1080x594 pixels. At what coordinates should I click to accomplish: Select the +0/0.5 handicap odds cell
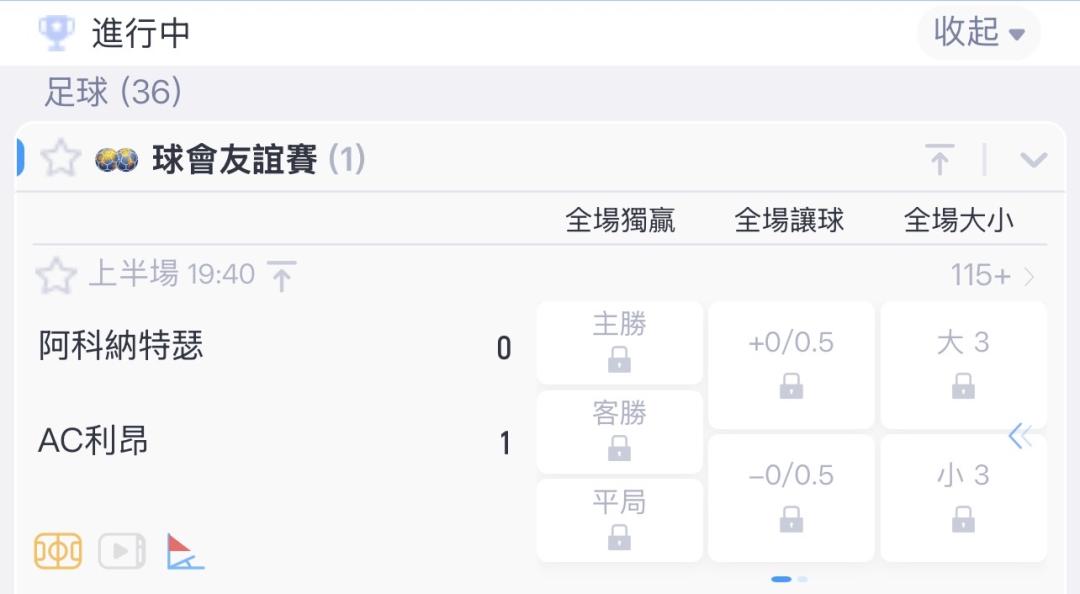(x=791, y=365)
